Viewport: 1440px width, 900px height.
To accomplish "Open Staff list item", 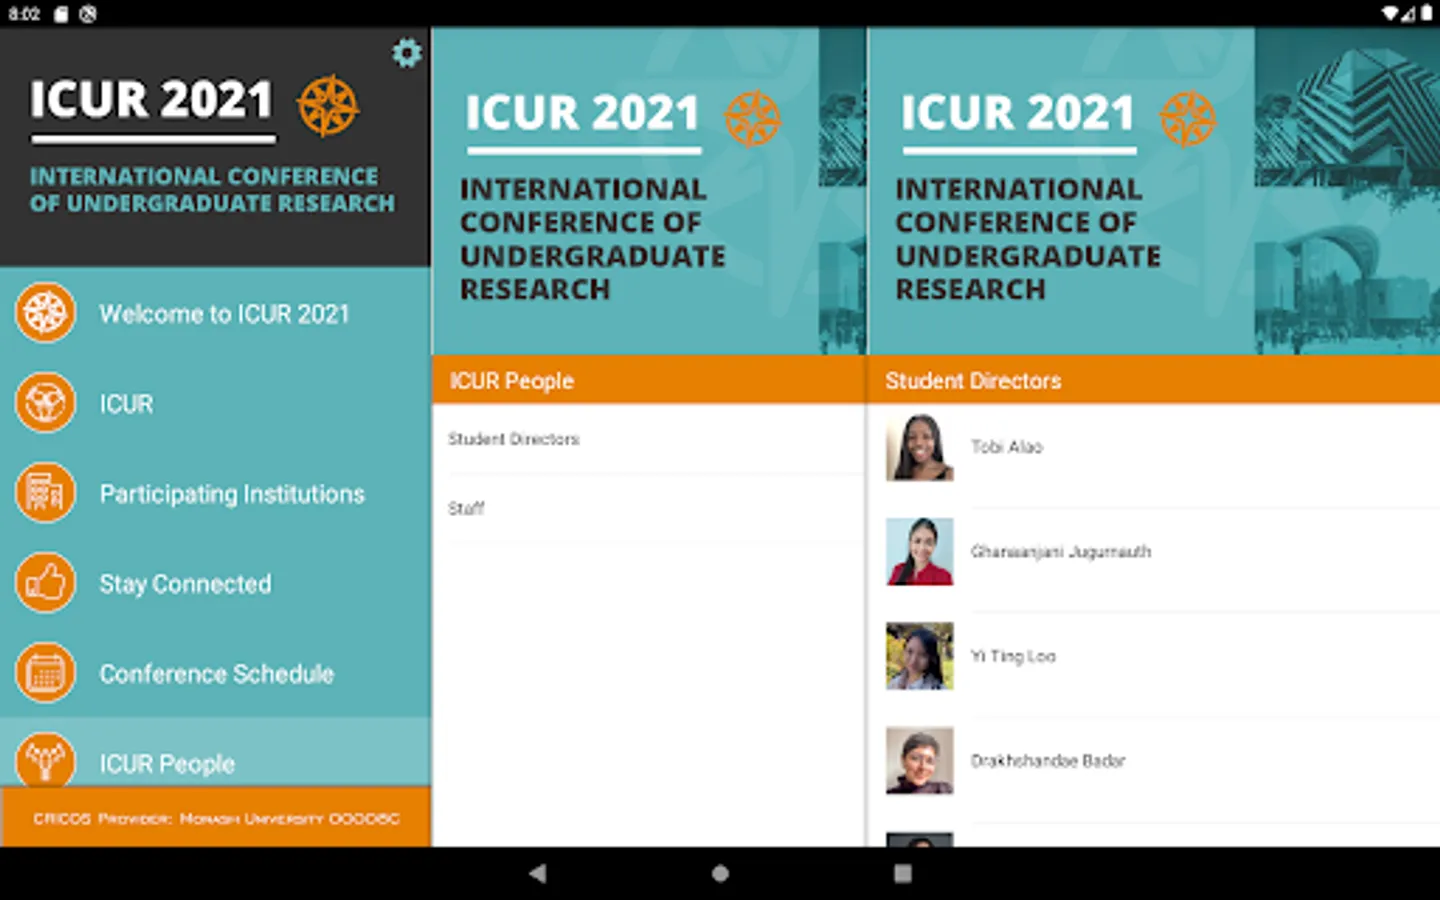I will point(648,509).
